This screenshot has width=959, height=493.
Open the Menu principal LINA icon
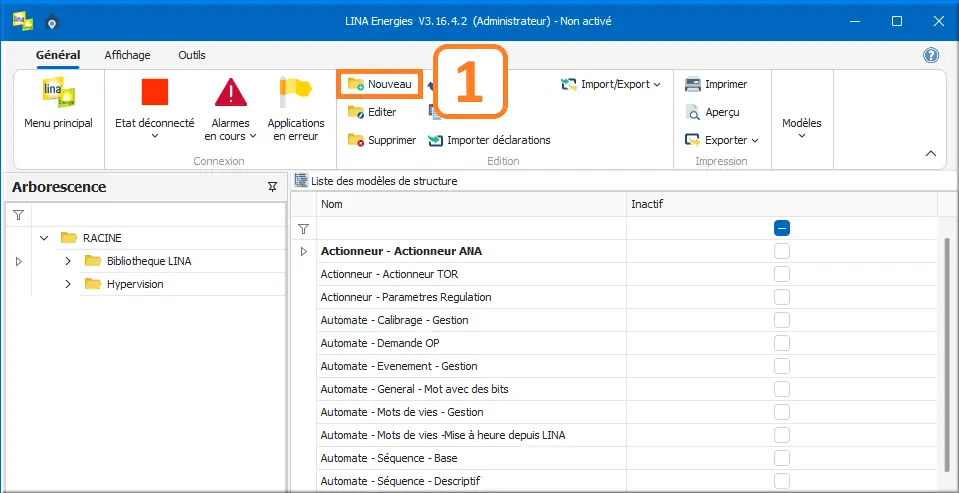click(x=58, y=92)
